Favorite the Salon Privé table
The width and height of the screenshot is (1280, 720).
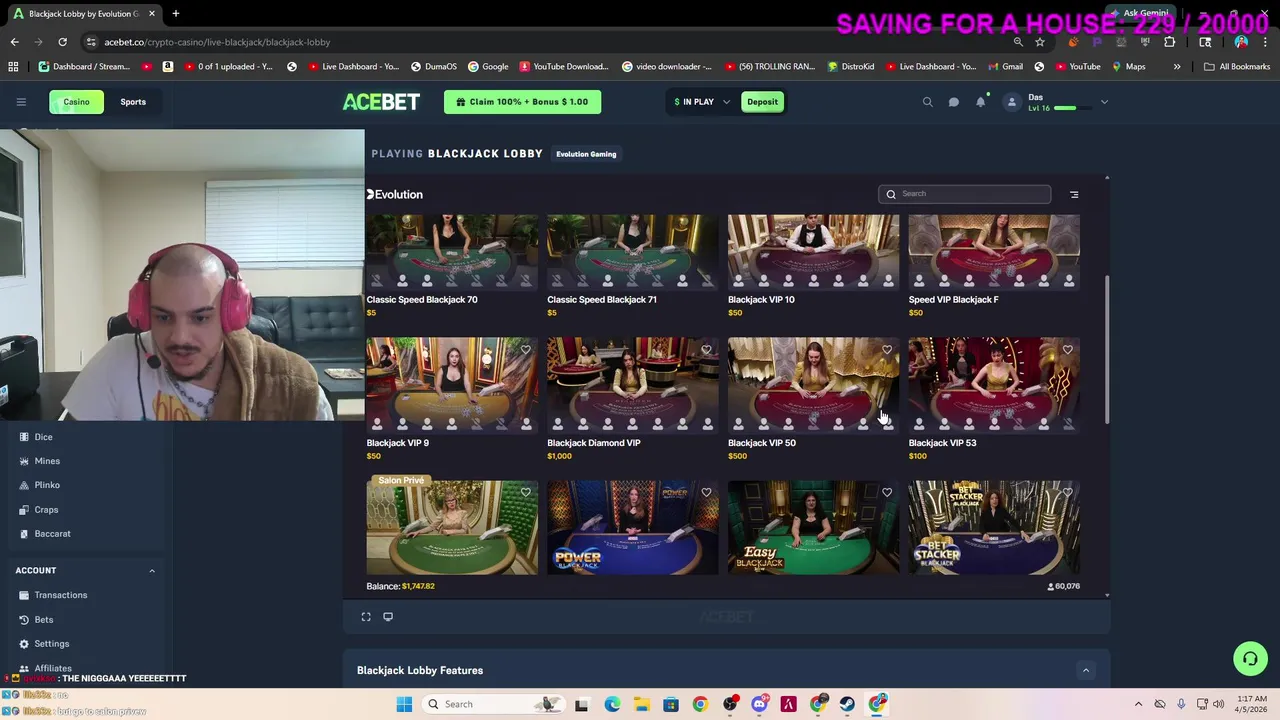(x=525, y=492)
